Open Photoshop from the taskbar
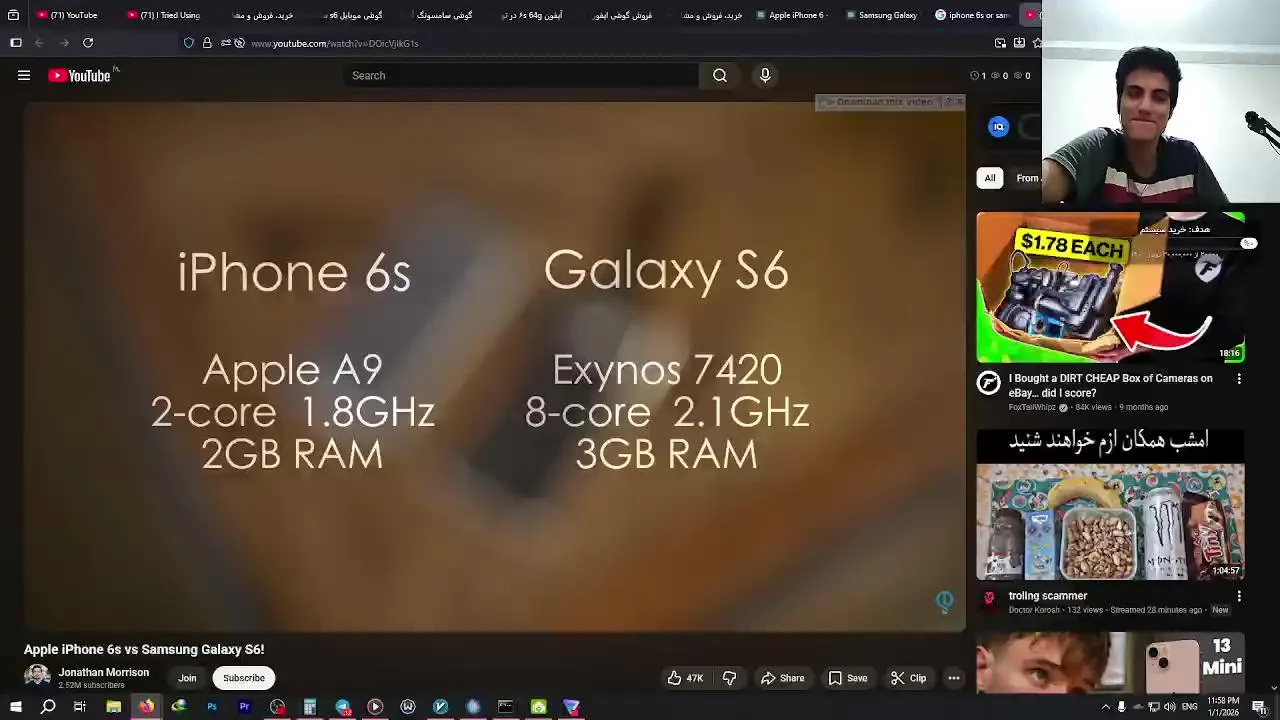Image resolution: width=1280 pixels, height=720 pixels. (212, 707)
